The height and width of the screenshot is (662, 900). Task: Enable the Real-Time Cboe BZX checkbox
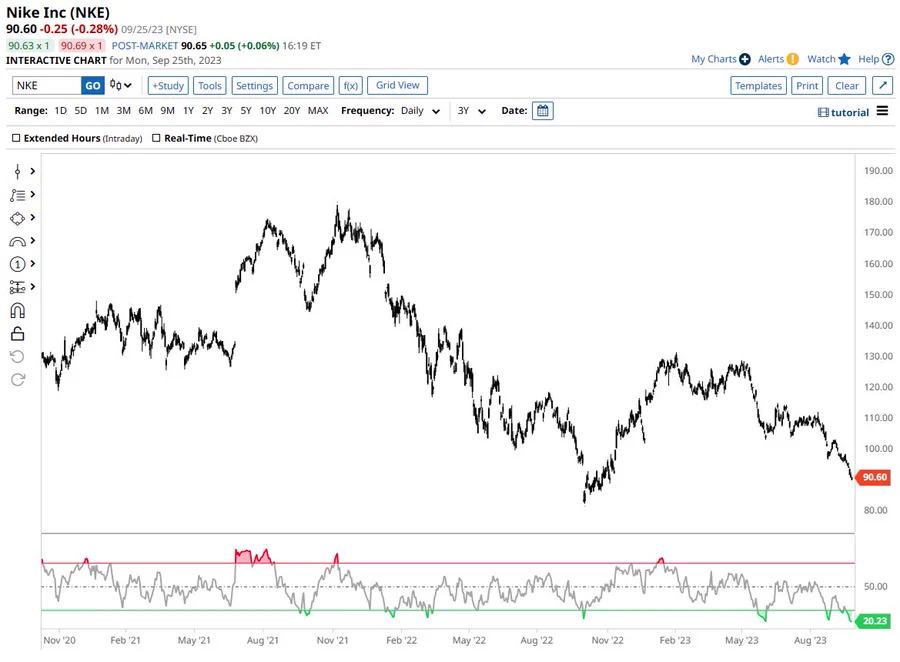tap(156, 138)
